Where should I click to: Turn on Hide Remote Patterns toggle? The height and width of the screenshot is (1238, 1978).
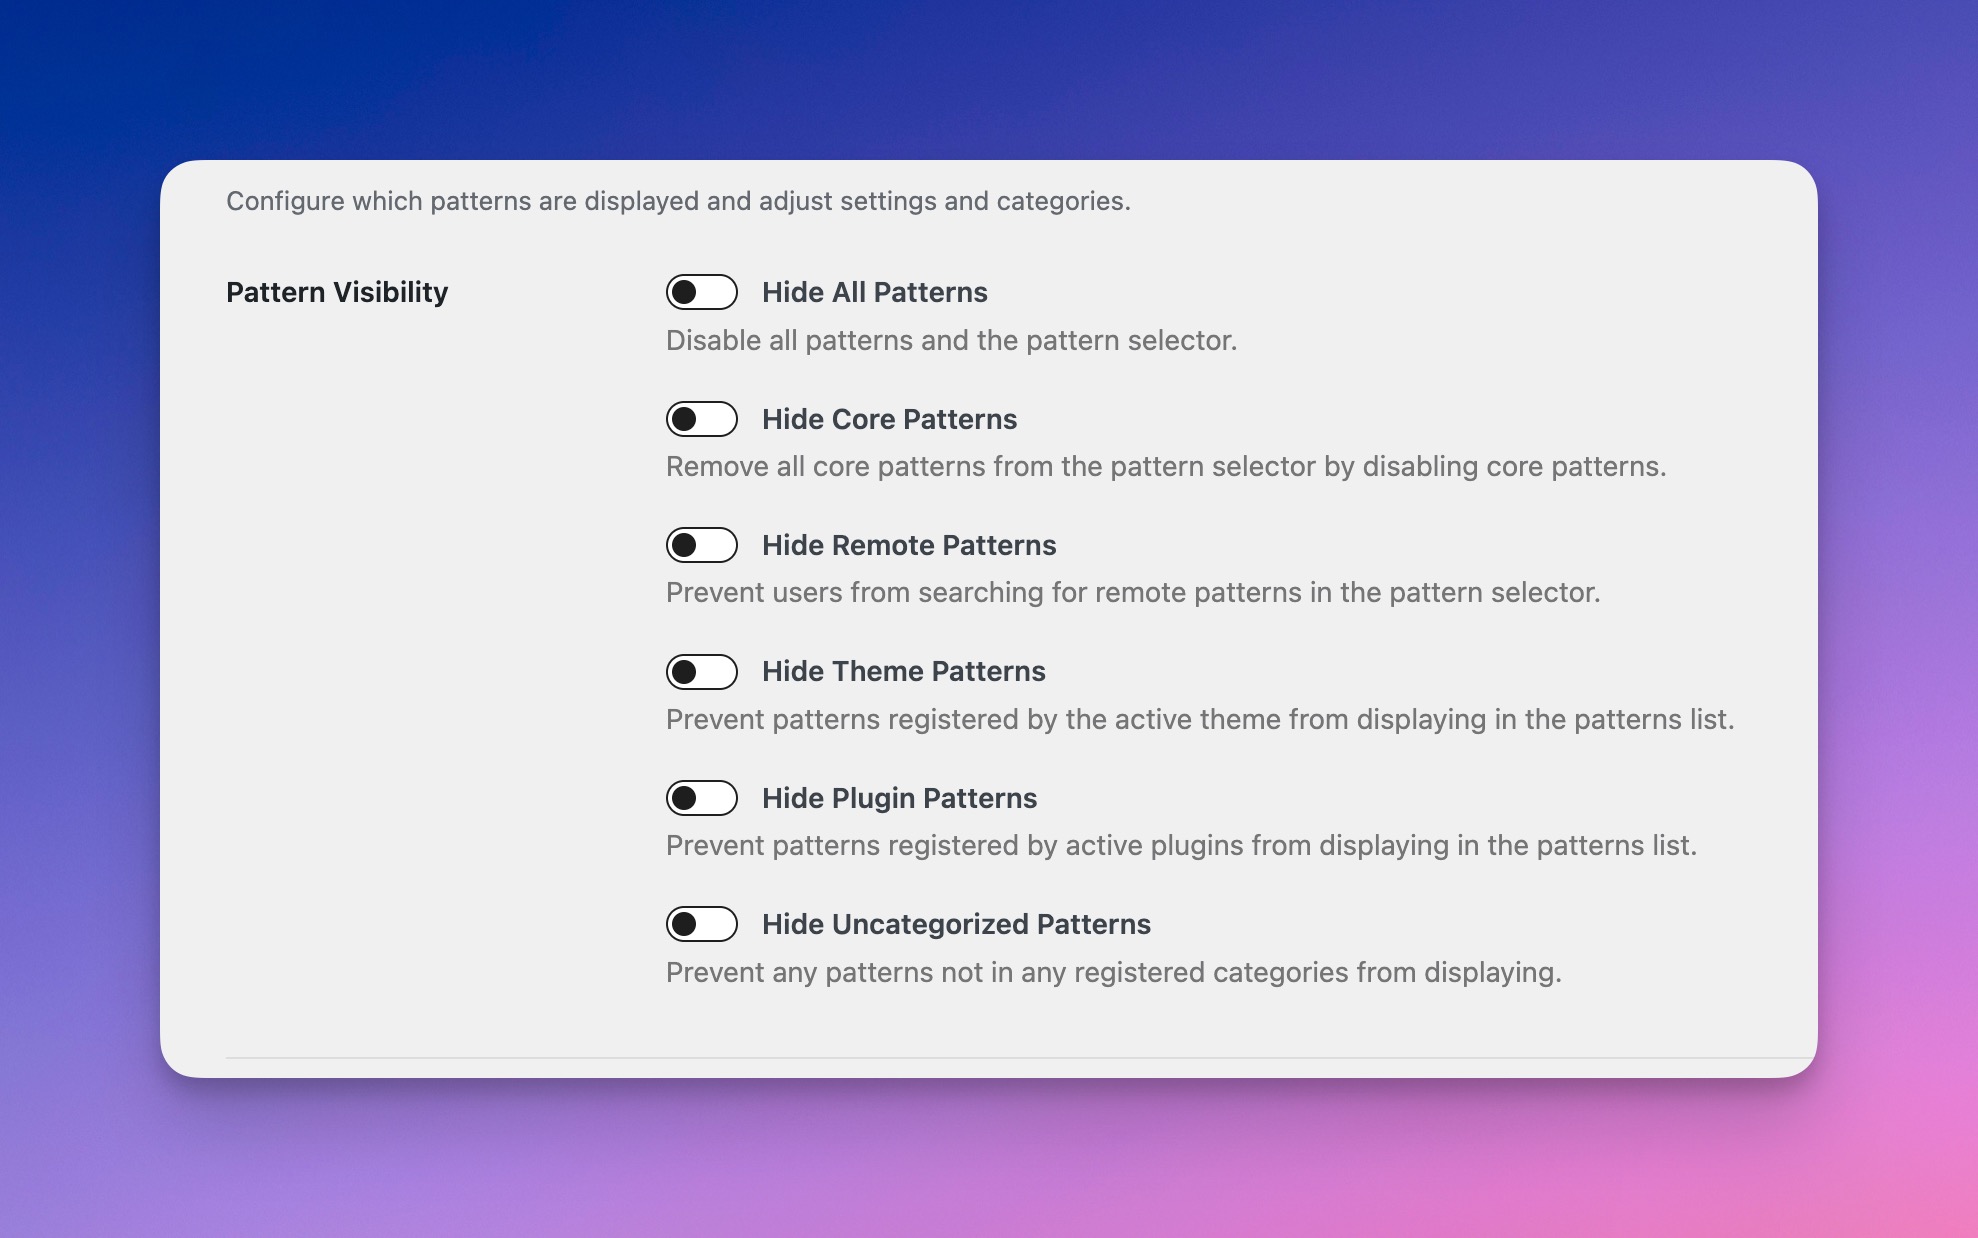702,545
